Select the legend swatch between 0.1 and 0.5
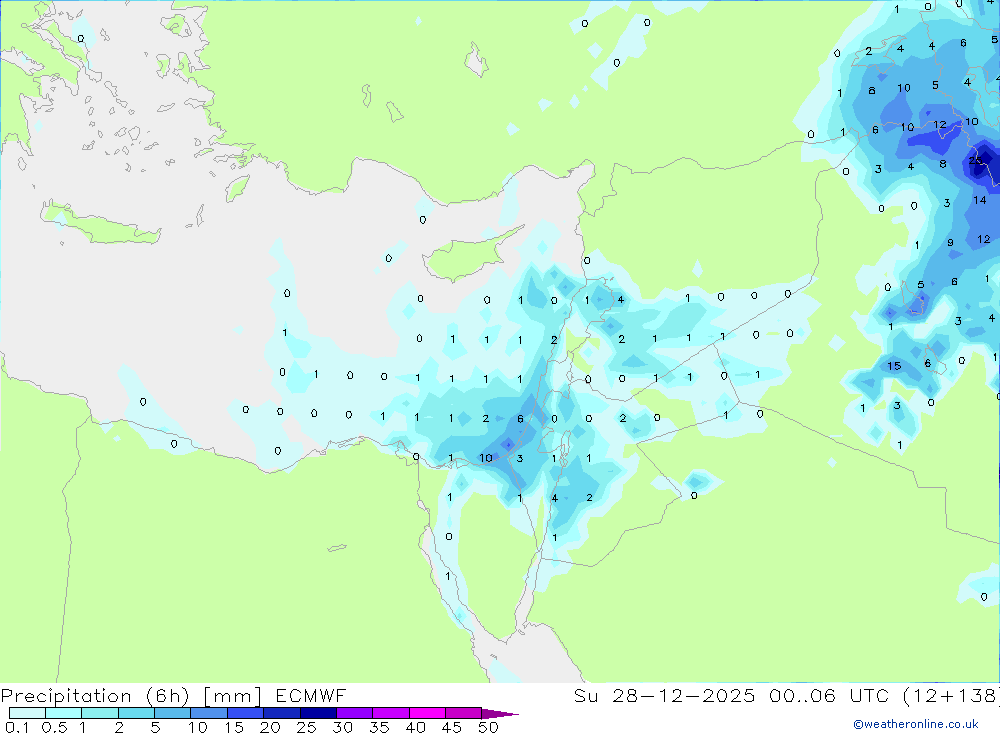The image size is (1000, 733). [x=27, y=713]
